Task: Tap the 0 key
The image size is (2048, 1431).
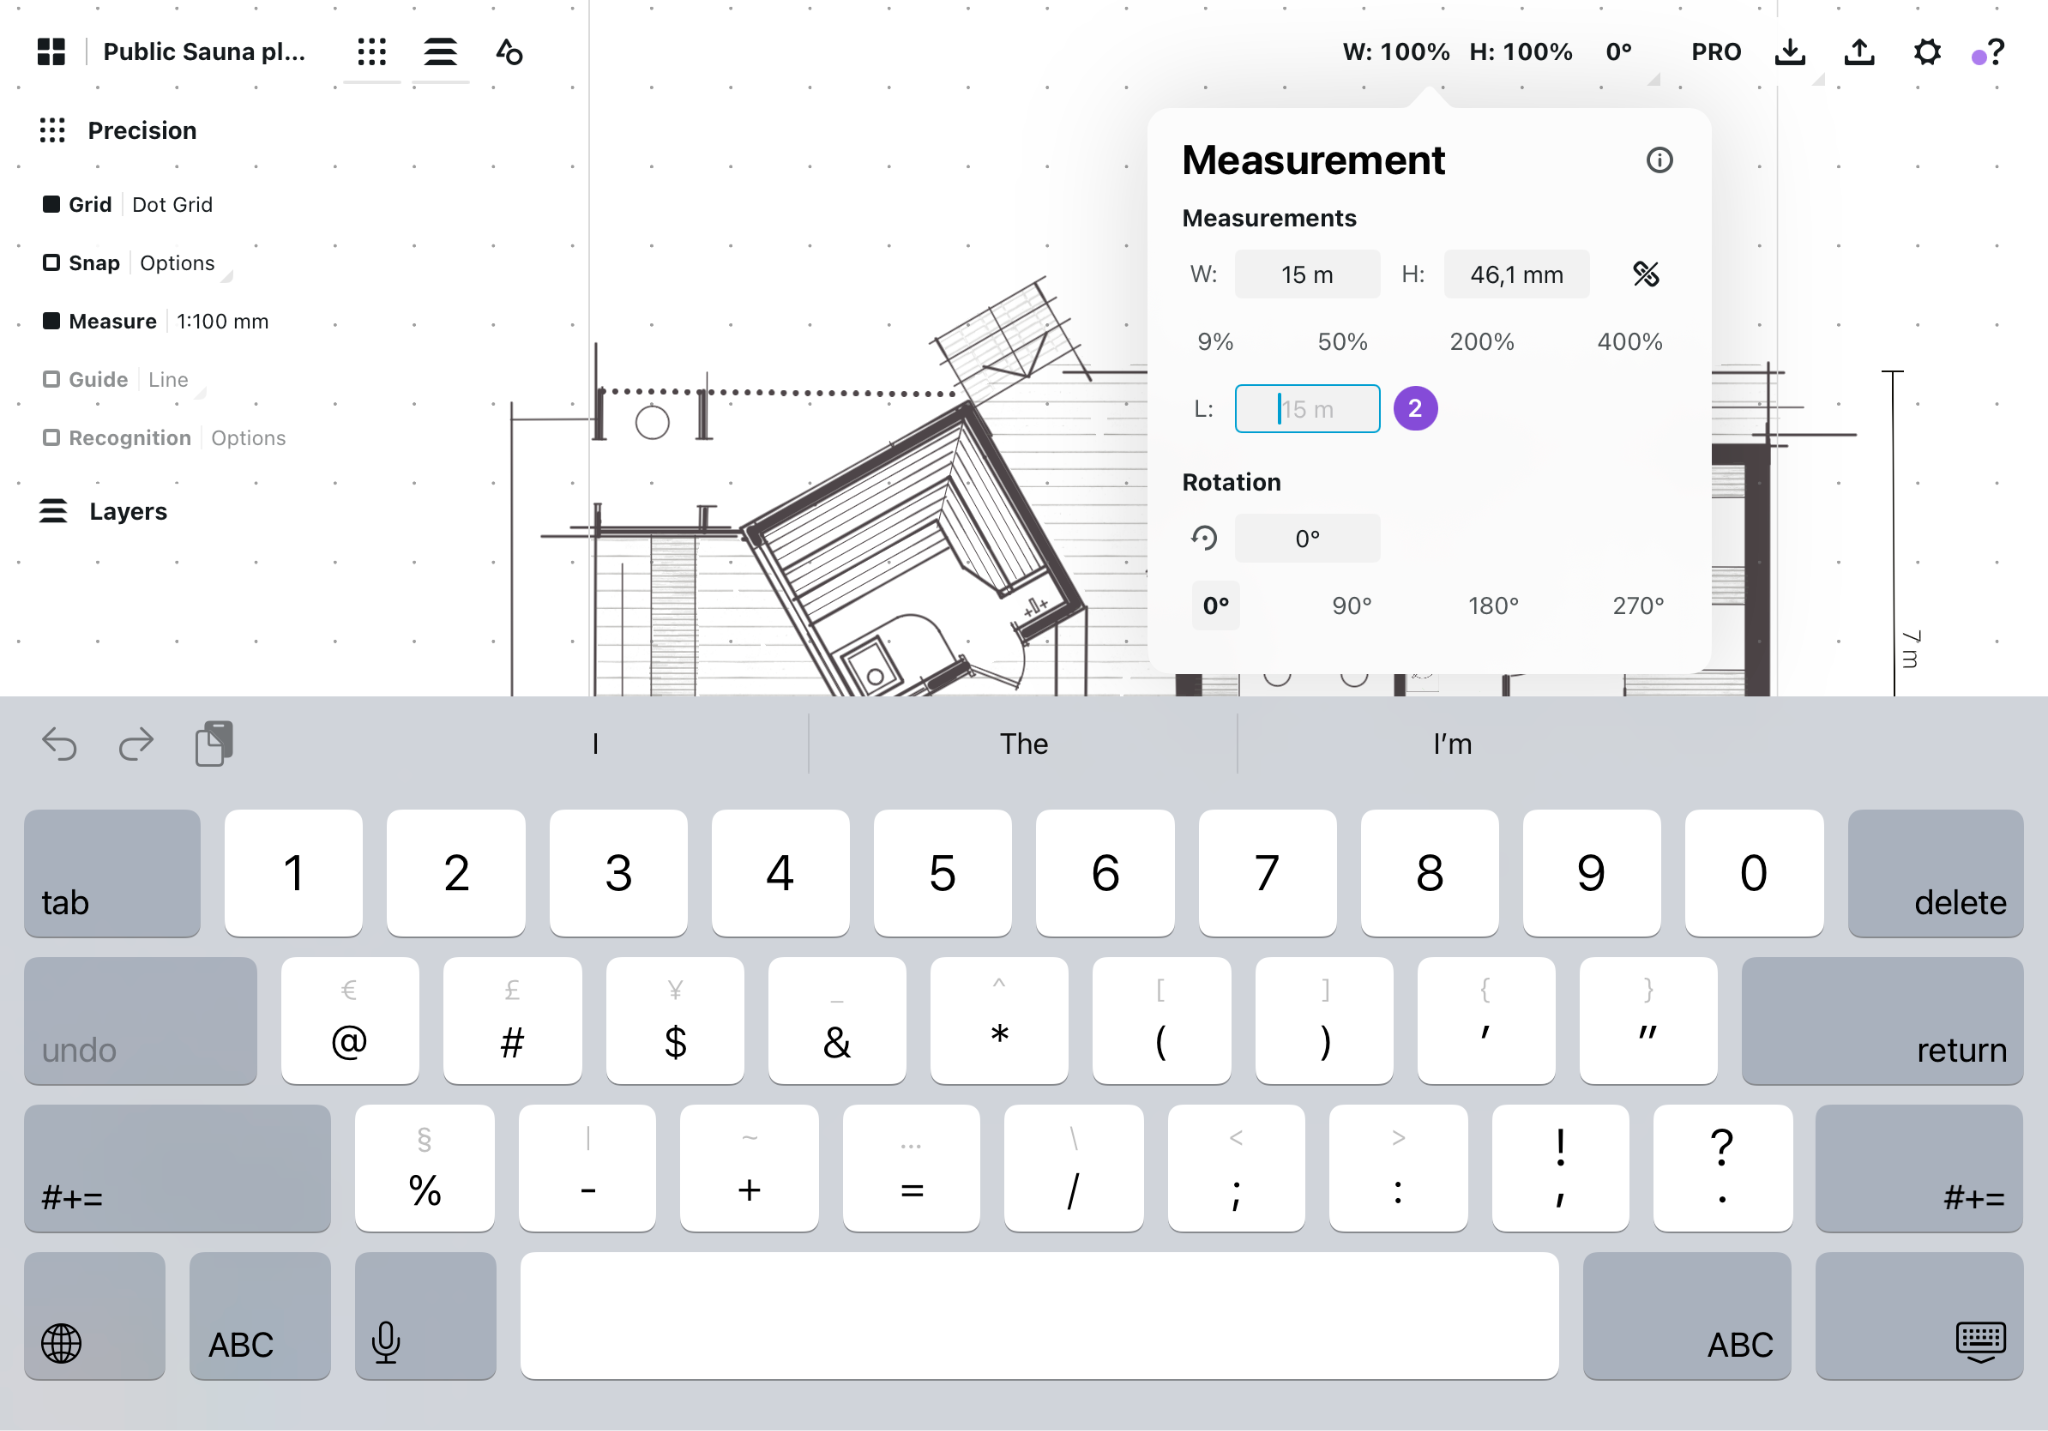Action: click(1753, 873)
